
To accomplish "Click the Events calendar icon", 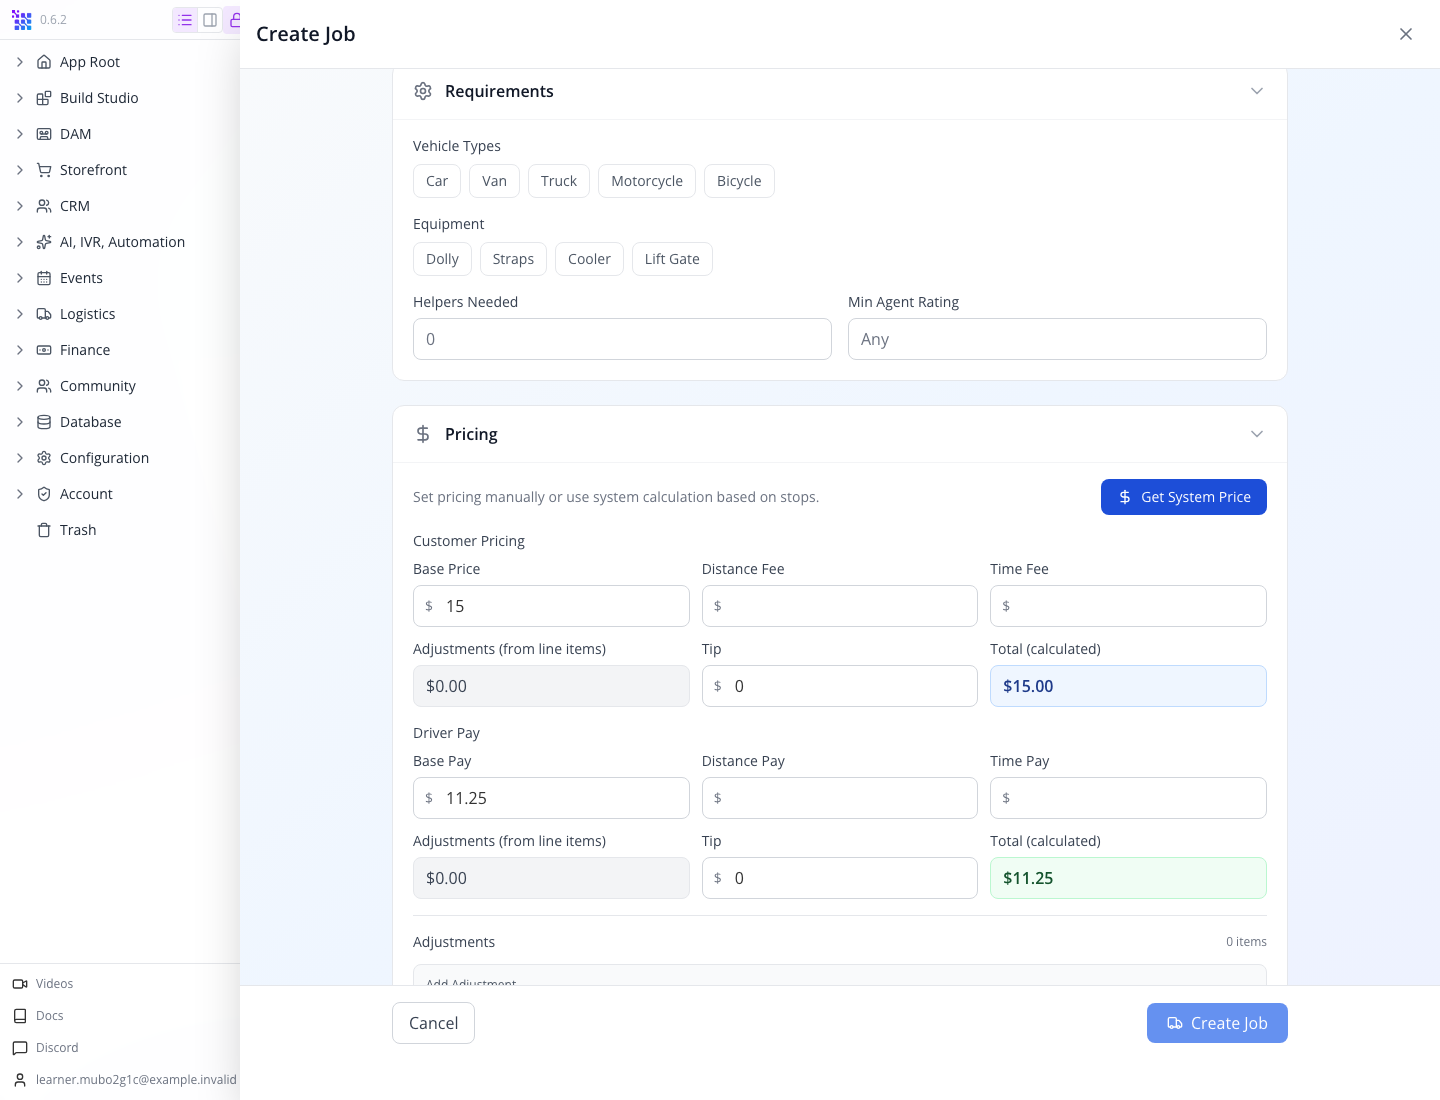I will (x=44, y=278).
